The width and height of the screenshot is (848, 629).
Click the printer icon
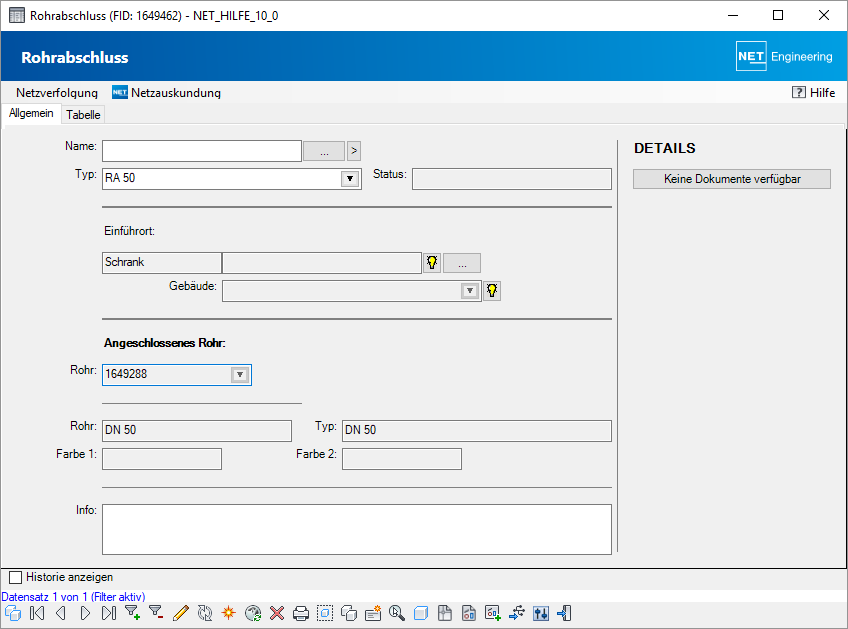[301, 613]
